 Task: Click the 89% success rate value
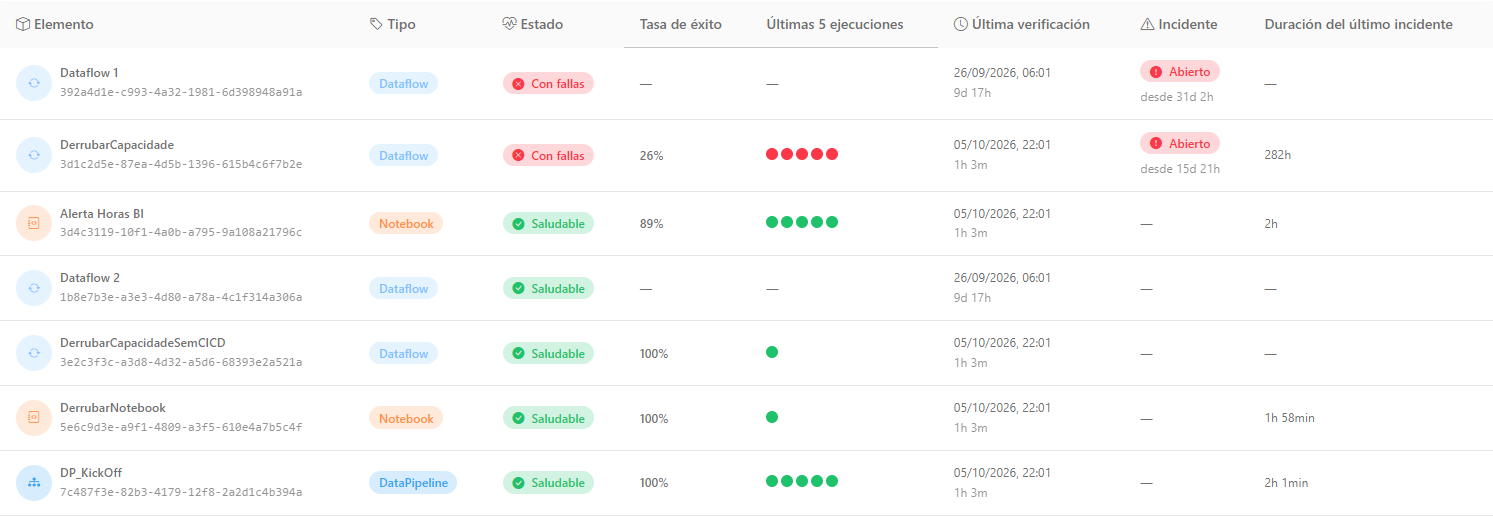tap(652, 224)
